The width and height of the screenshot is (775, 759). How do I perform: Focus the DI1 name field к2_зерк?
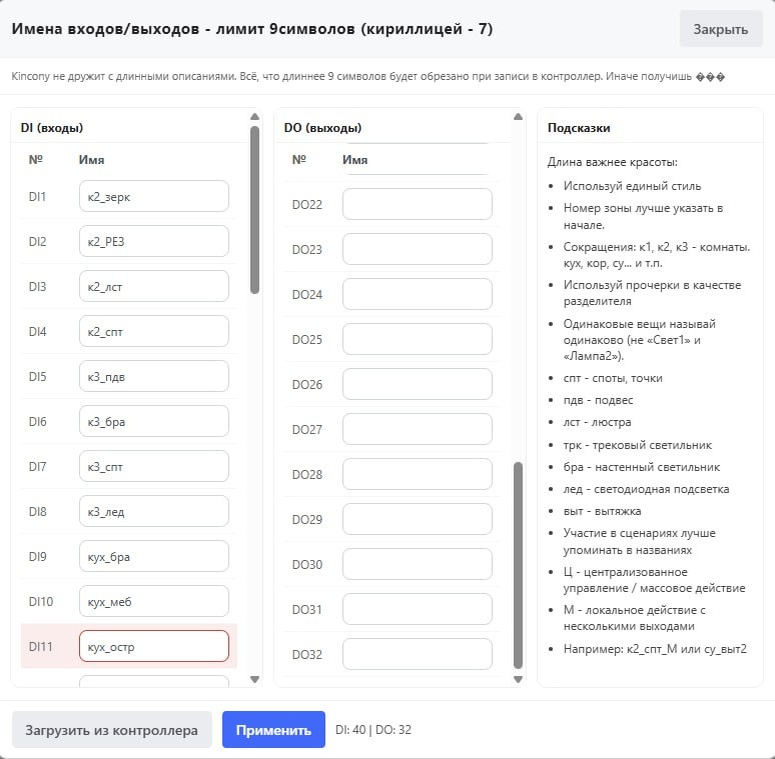coord(154,196)
